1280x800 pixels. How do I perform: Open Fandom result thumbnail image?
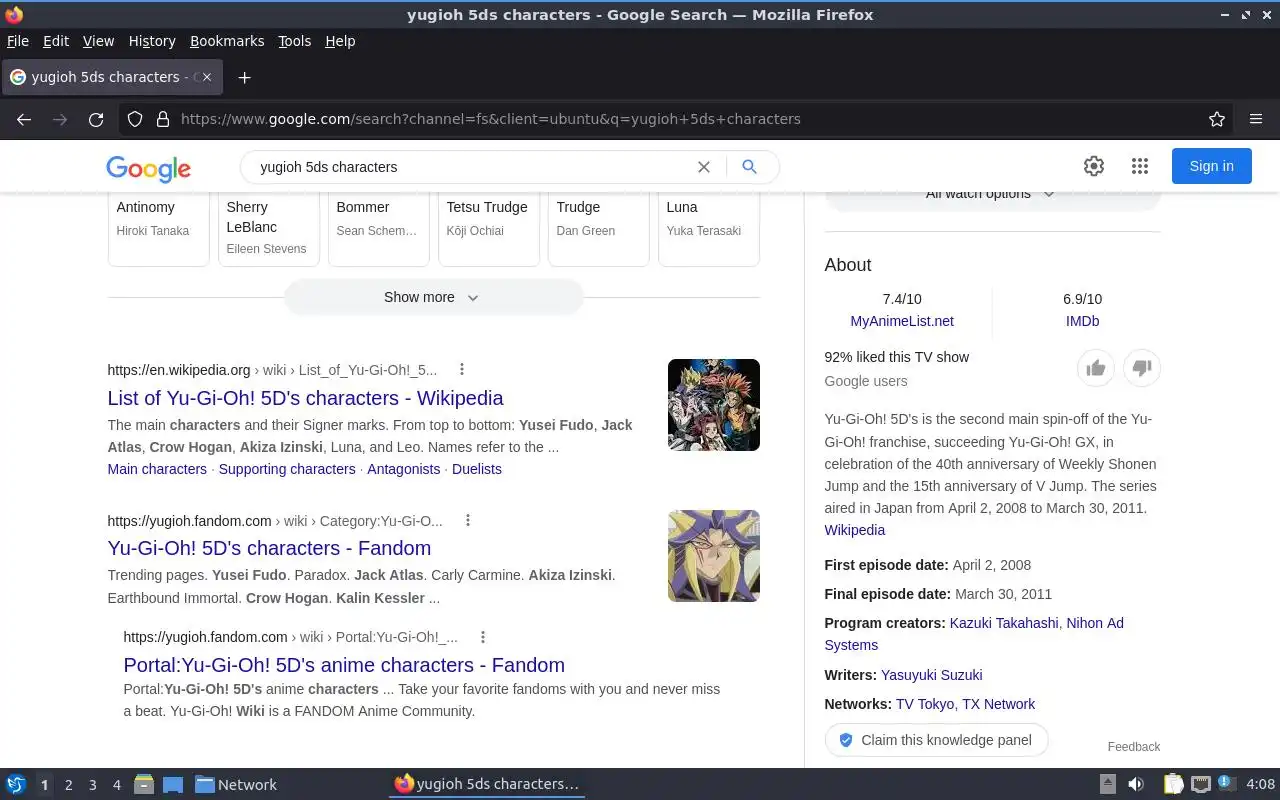coord(714,556)
